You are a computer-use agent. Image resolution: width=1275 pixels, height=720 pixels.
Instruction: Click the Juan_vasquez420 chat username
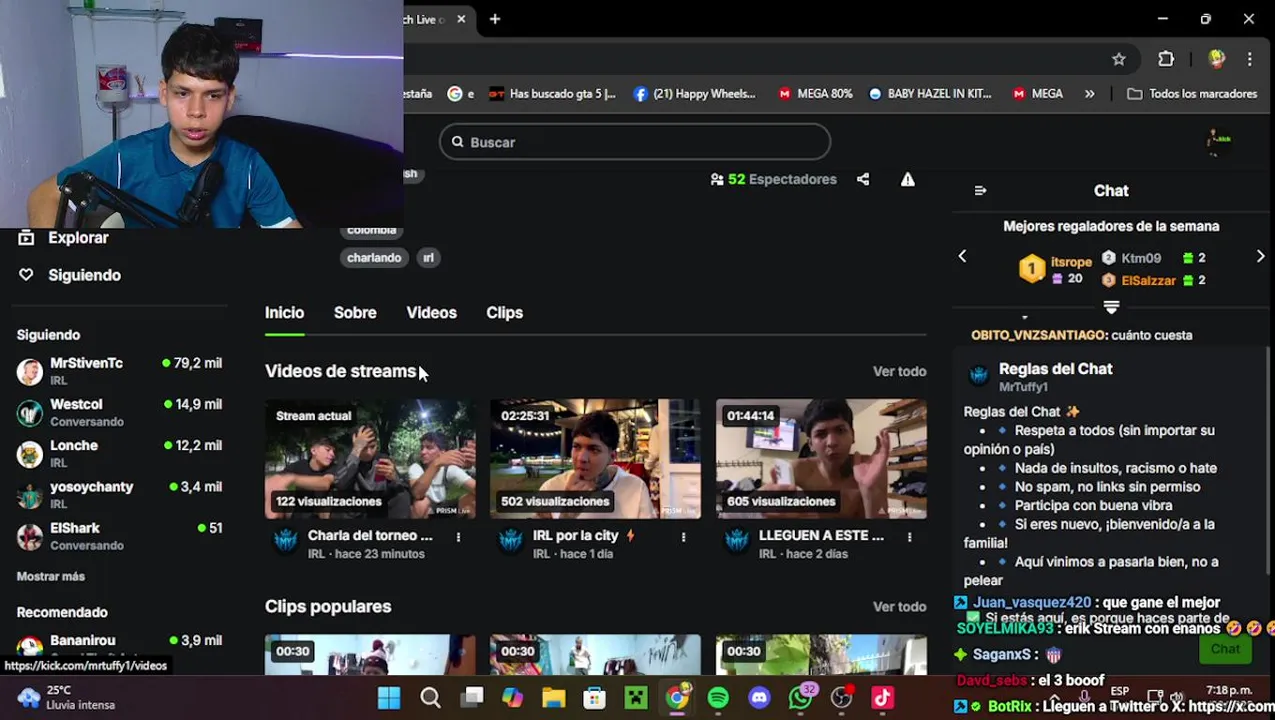(x=1032, y=602)
